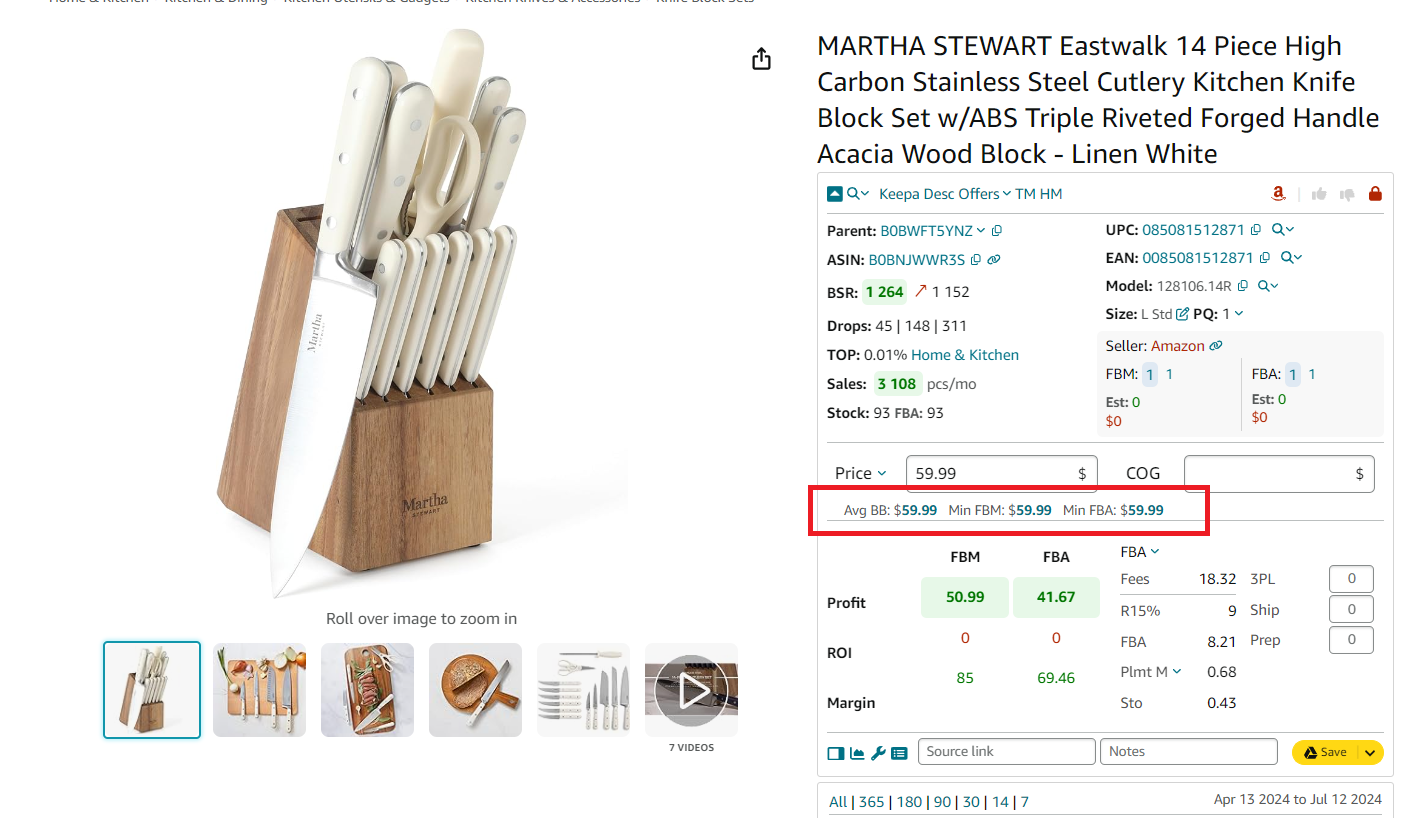Toggle the red lock icon
This screenshot has width=1407, height=818.
[1375, 193]
